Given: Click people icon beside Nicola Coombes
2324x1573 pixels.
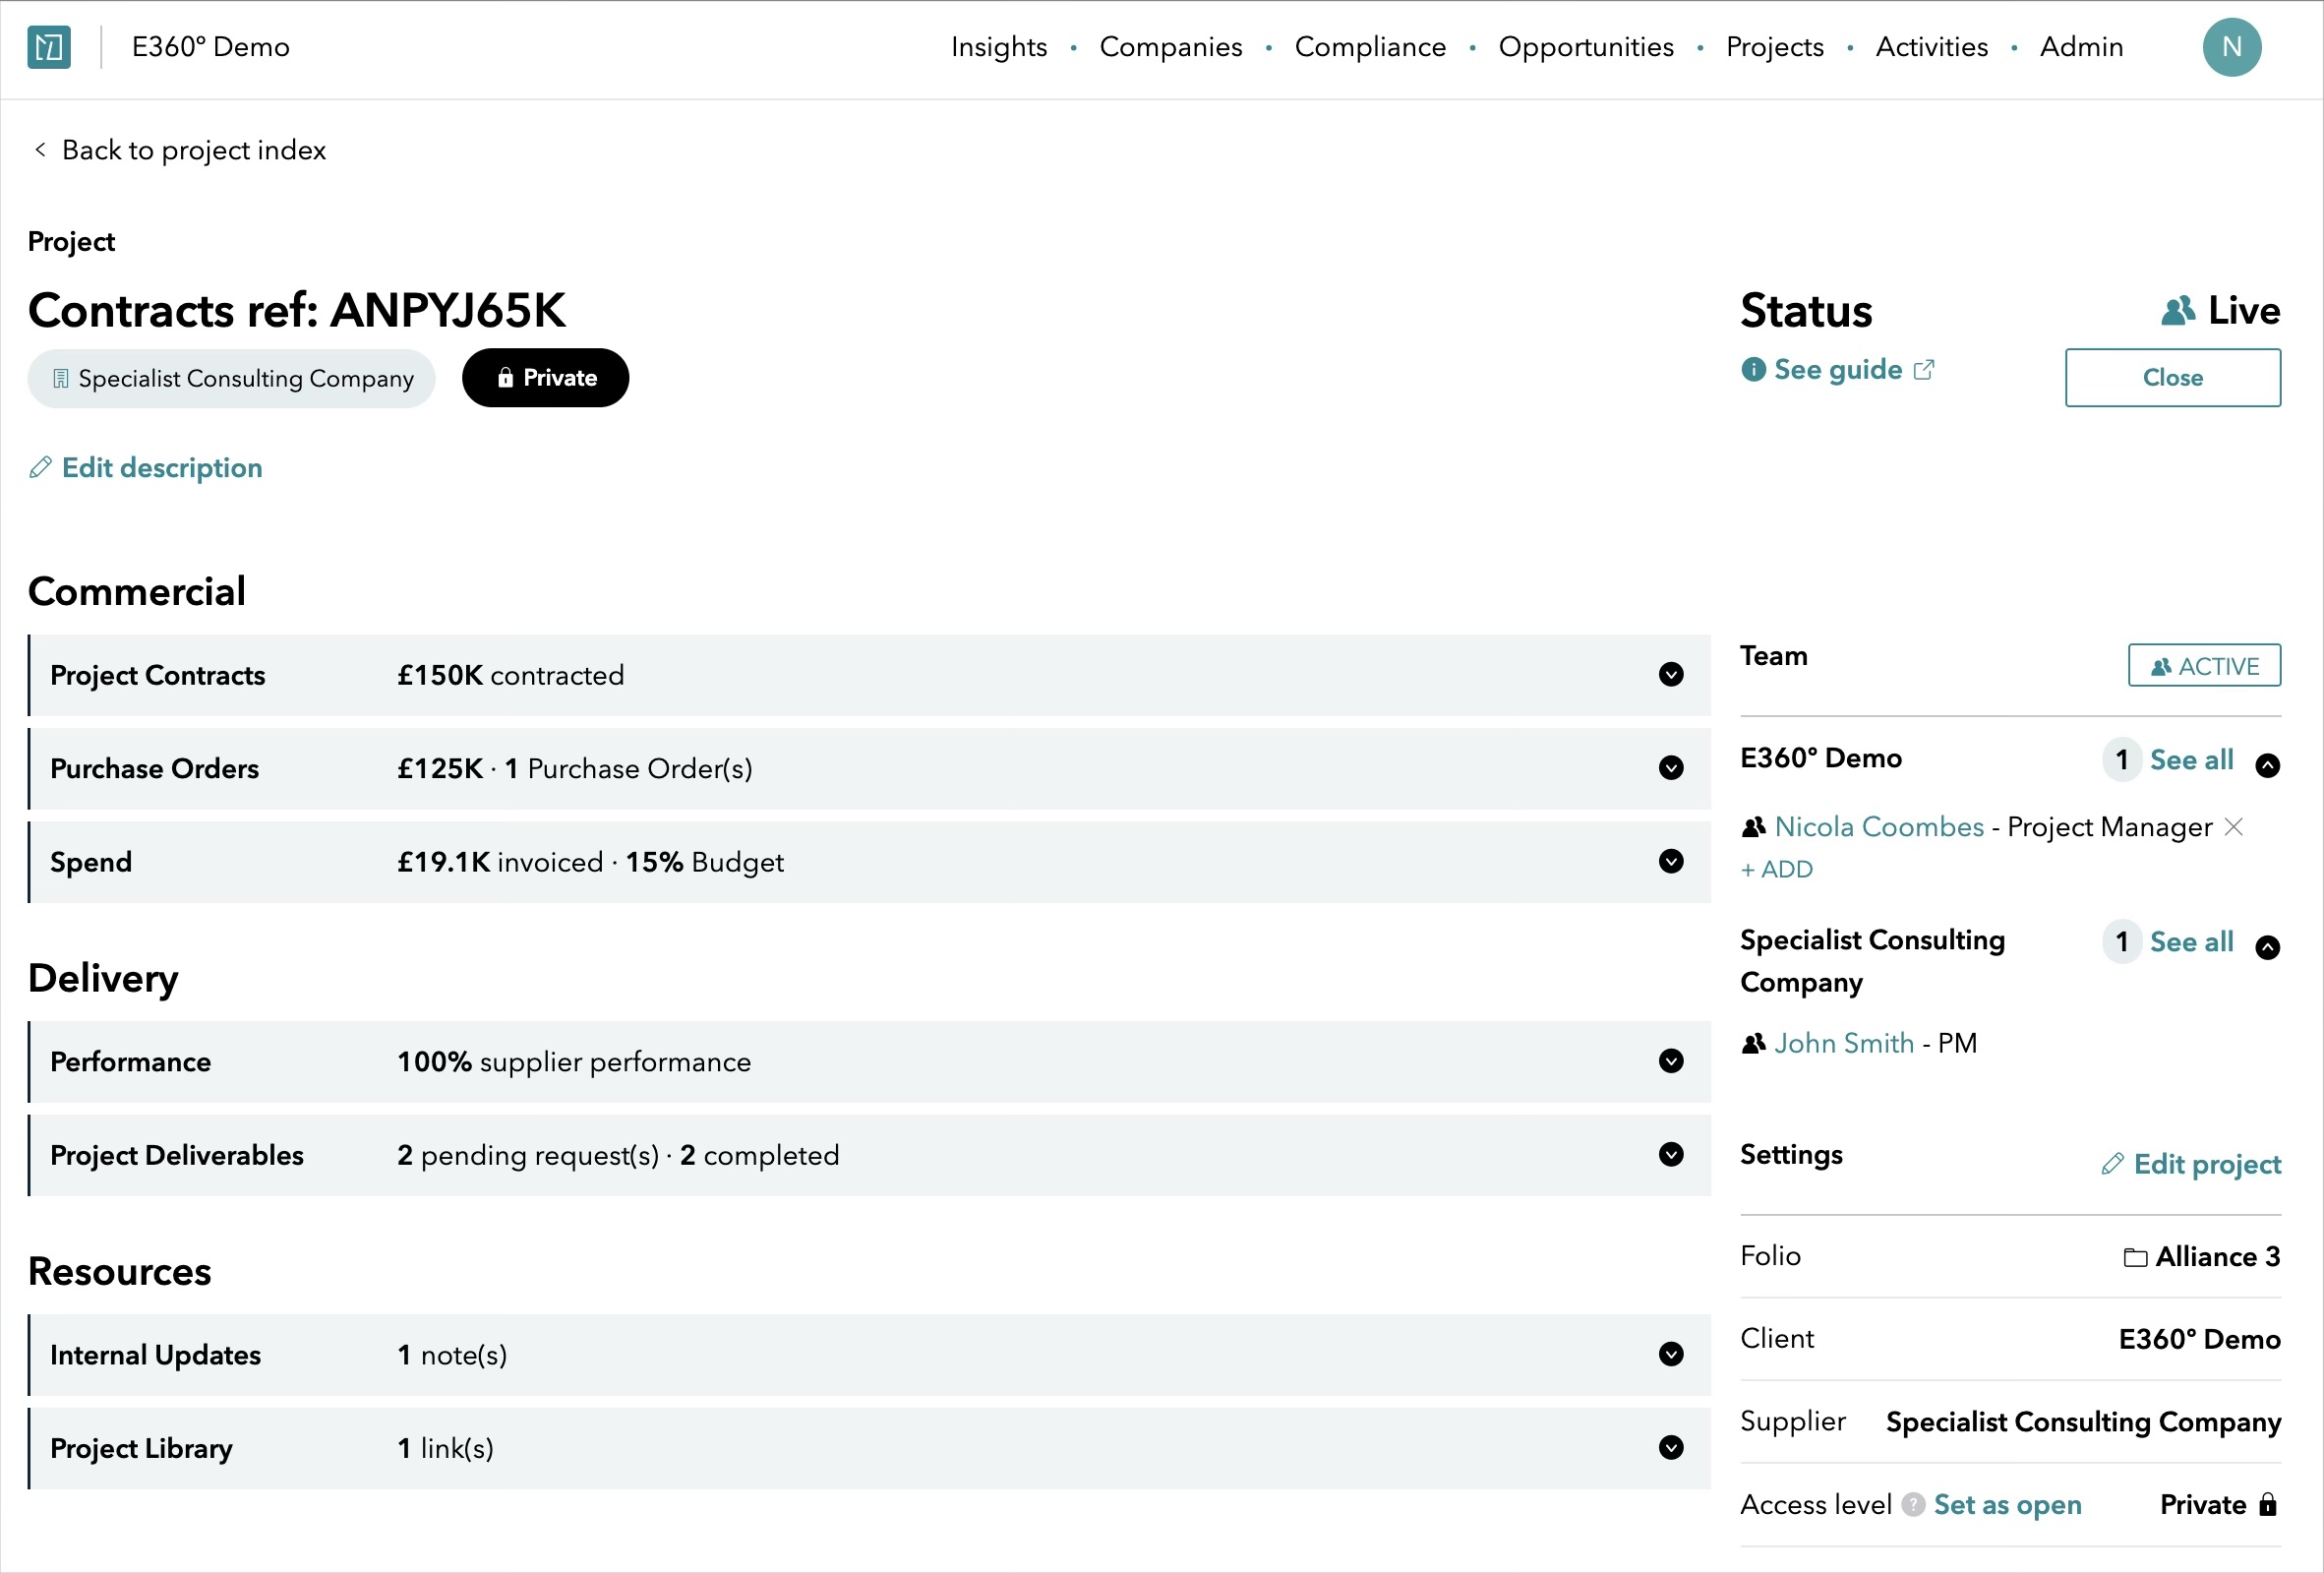Looking at the screenshot, I should (1753, 827).
